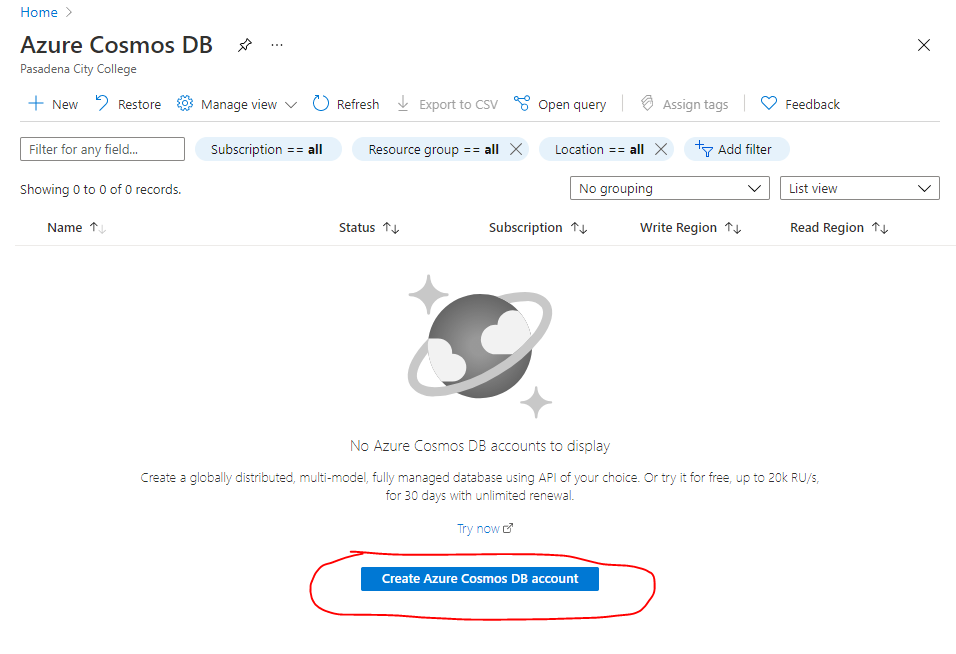Open the No grouping dropdown

tap(670, 188)
